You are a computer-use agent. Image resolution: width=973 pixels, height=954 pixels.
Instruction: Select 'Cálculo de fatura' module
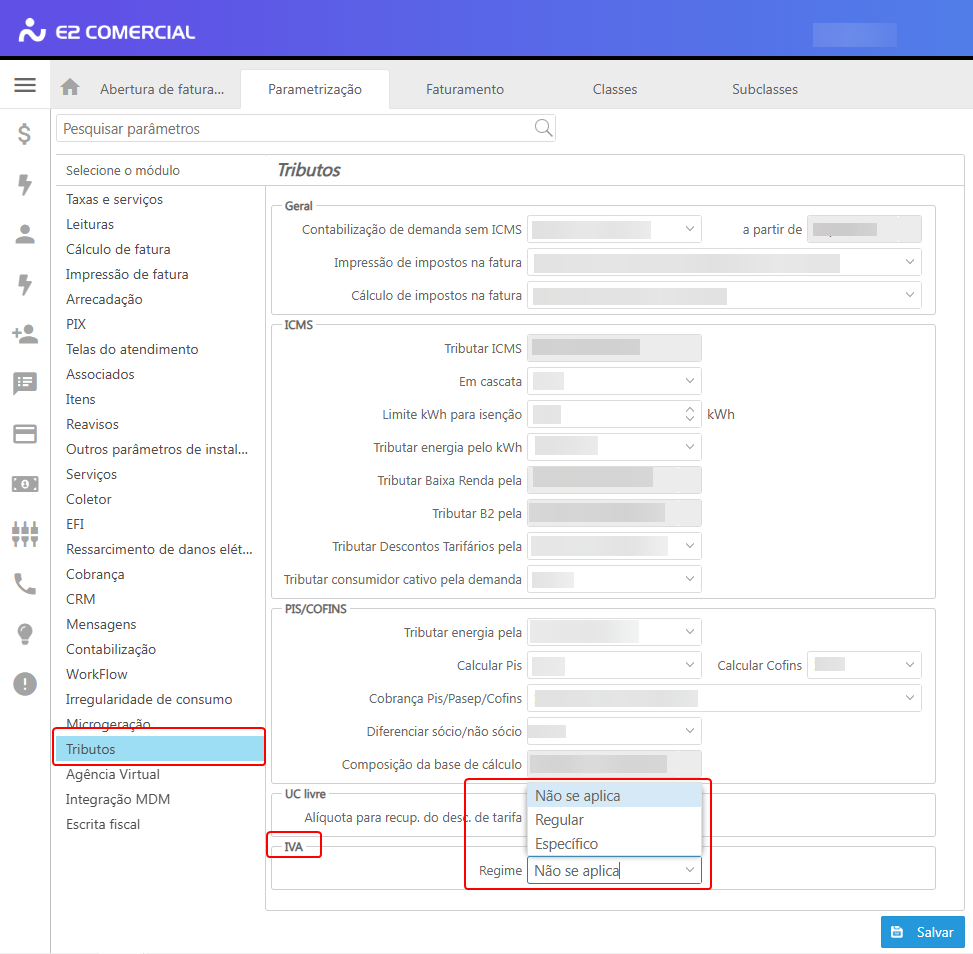[x=118, y=249]
